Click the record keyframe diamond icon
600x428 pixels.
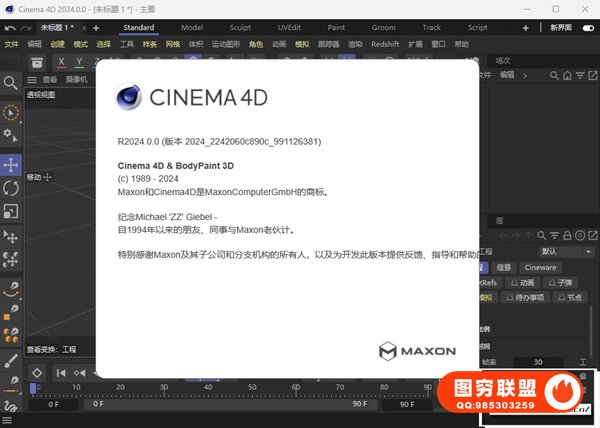click(x=36, y=373)
